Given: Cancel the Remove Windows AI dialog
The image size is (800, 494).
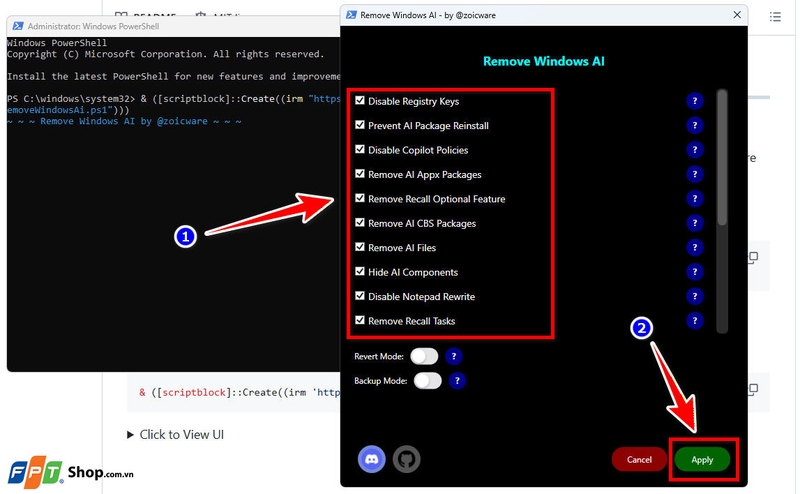Looking at the screenshot, I should pyautogui.click(x=639, y=459).
